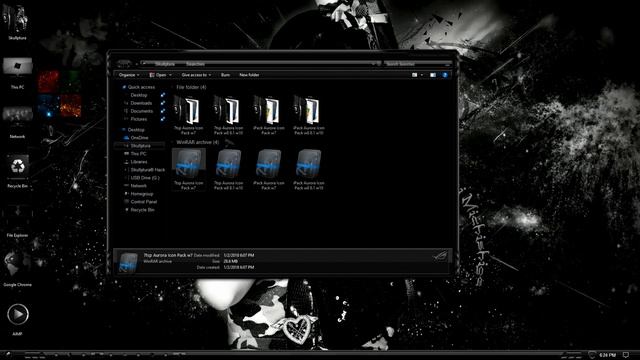Click pin icon beside Documents

162,111
